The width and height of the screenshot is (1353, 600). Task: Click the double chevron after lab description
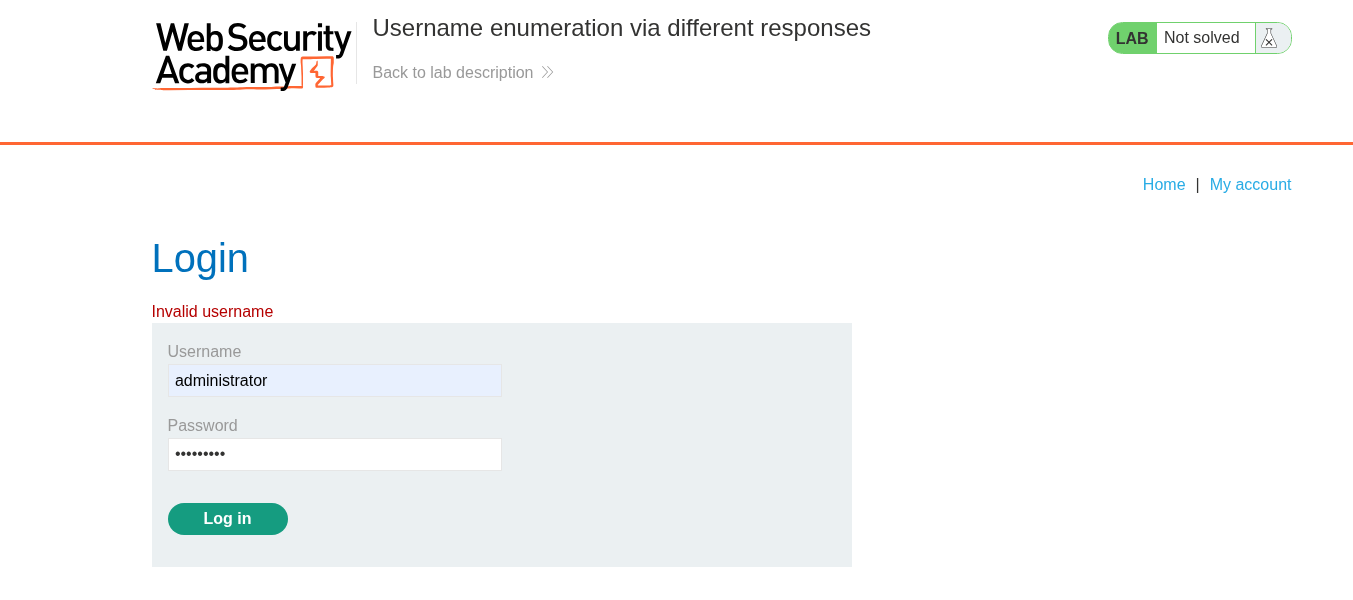pyautogui.click(x=547, y=73)
